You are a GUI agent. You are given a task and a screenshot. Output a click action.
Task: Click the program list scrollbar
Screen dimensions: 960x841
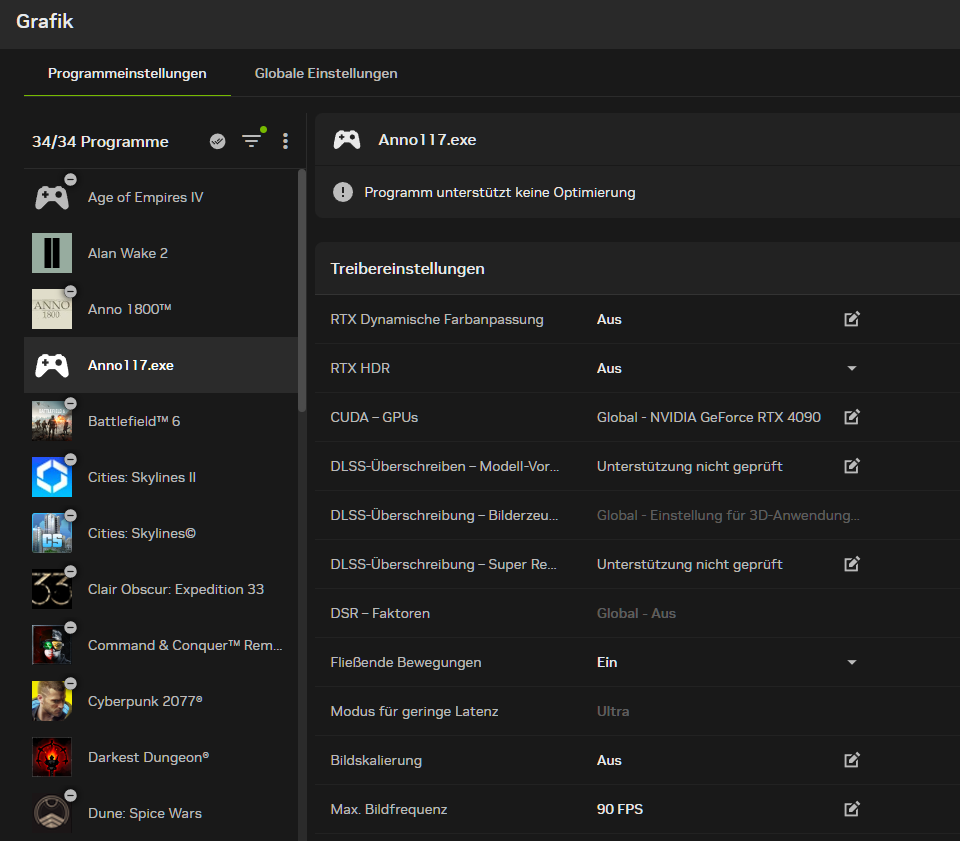pyautogui.click(x=301, y=291)
